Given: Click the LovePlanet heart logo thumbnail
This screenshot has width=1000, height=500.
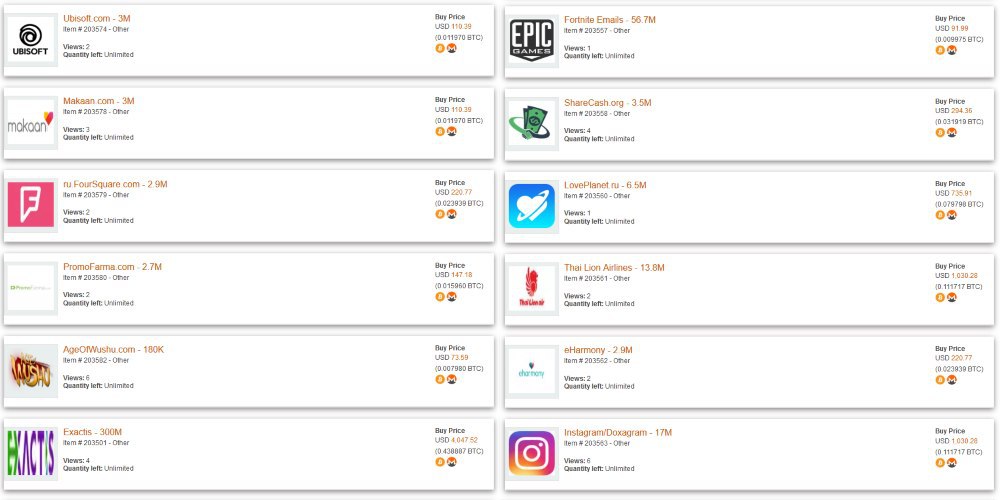Looking at the screenshot, I should click(x=532, y=206).
